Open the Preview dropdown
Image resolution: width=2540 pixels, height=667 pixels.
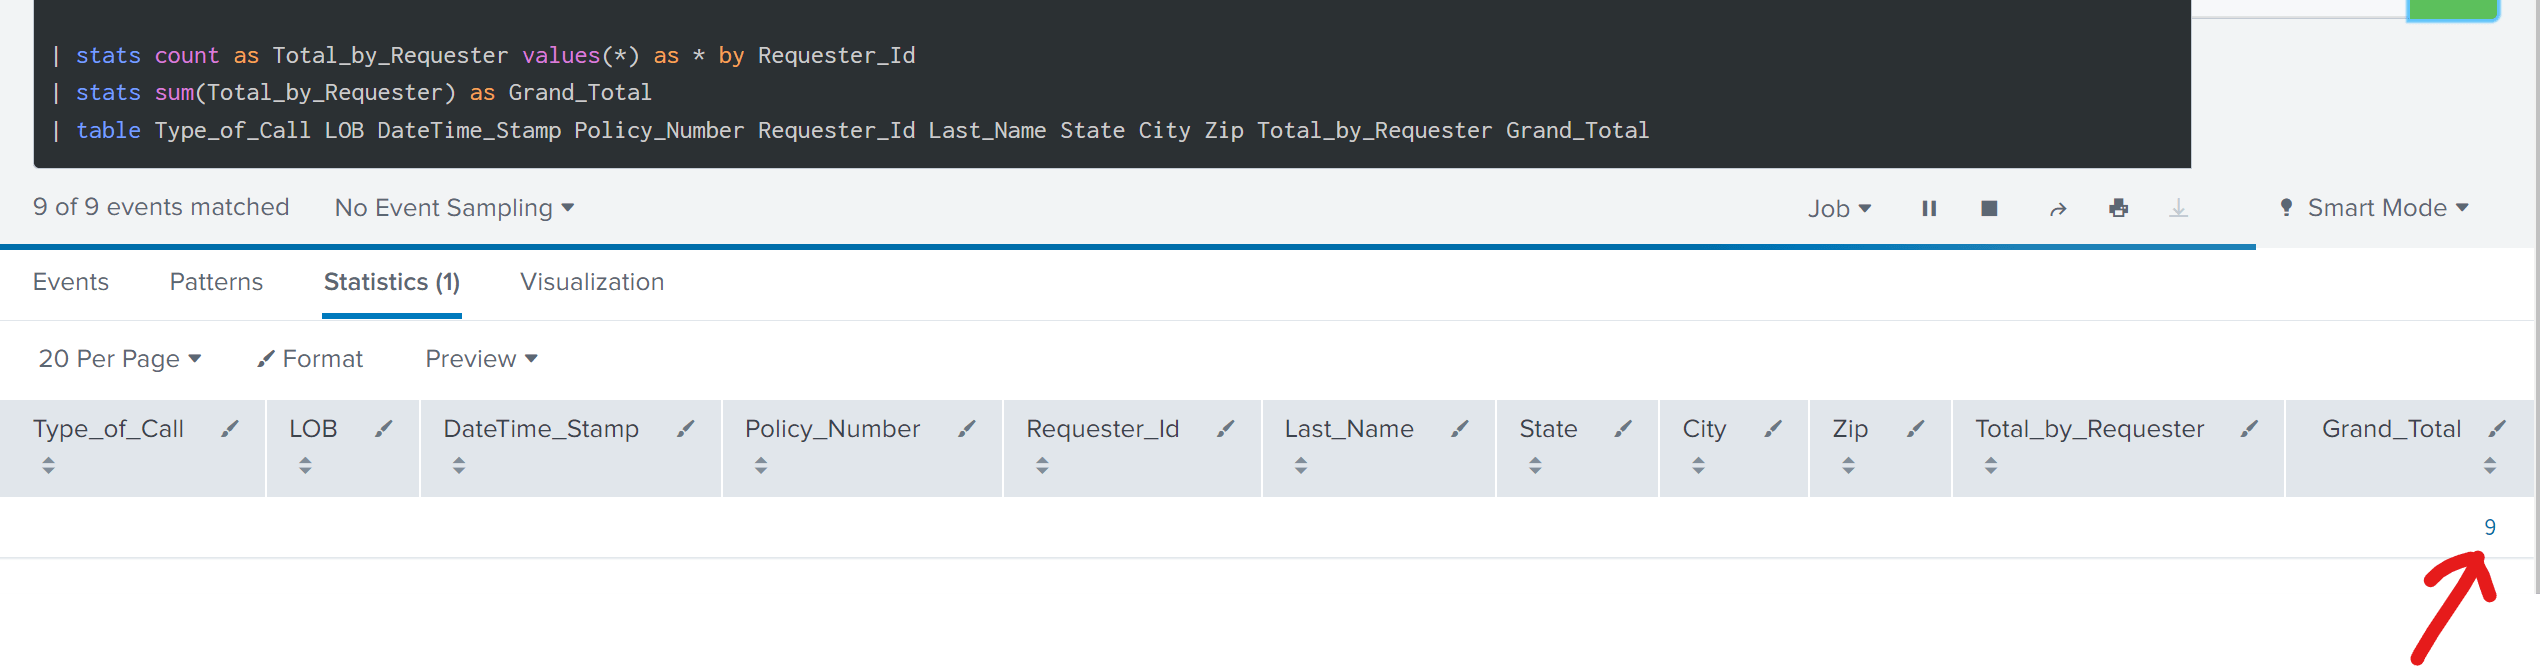click(481, 359)
